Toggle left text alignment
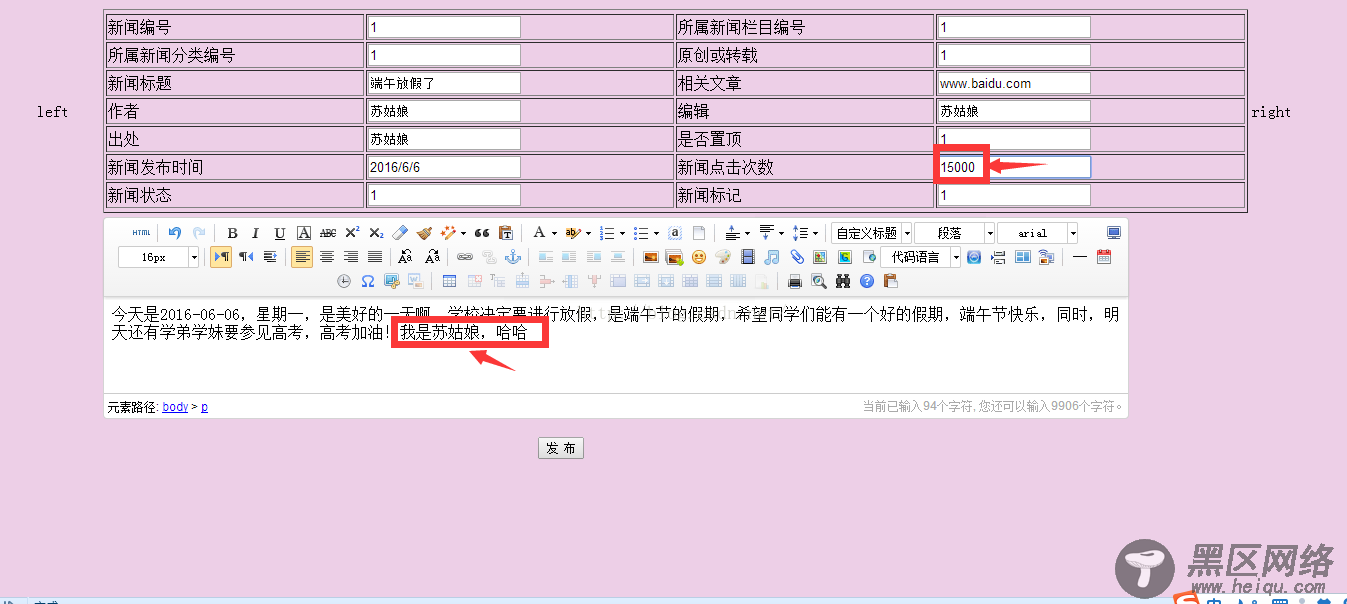Image resolution: width=1347 pixels, height=604 pixels. (x=302, y=257)
